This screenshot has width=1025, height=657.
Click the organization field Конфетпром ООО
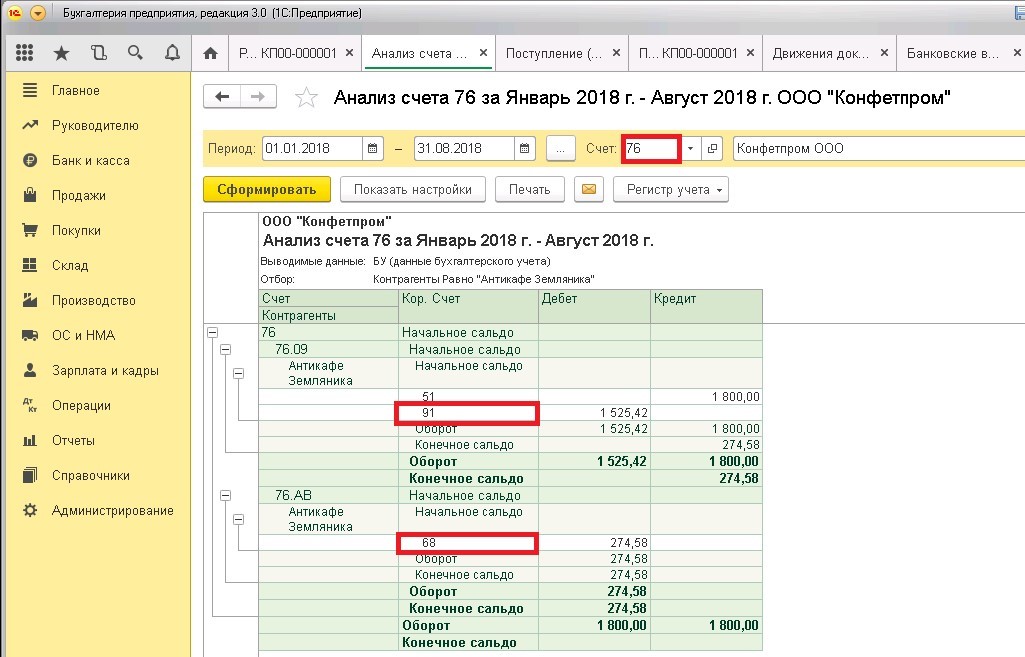click(879, 148)
